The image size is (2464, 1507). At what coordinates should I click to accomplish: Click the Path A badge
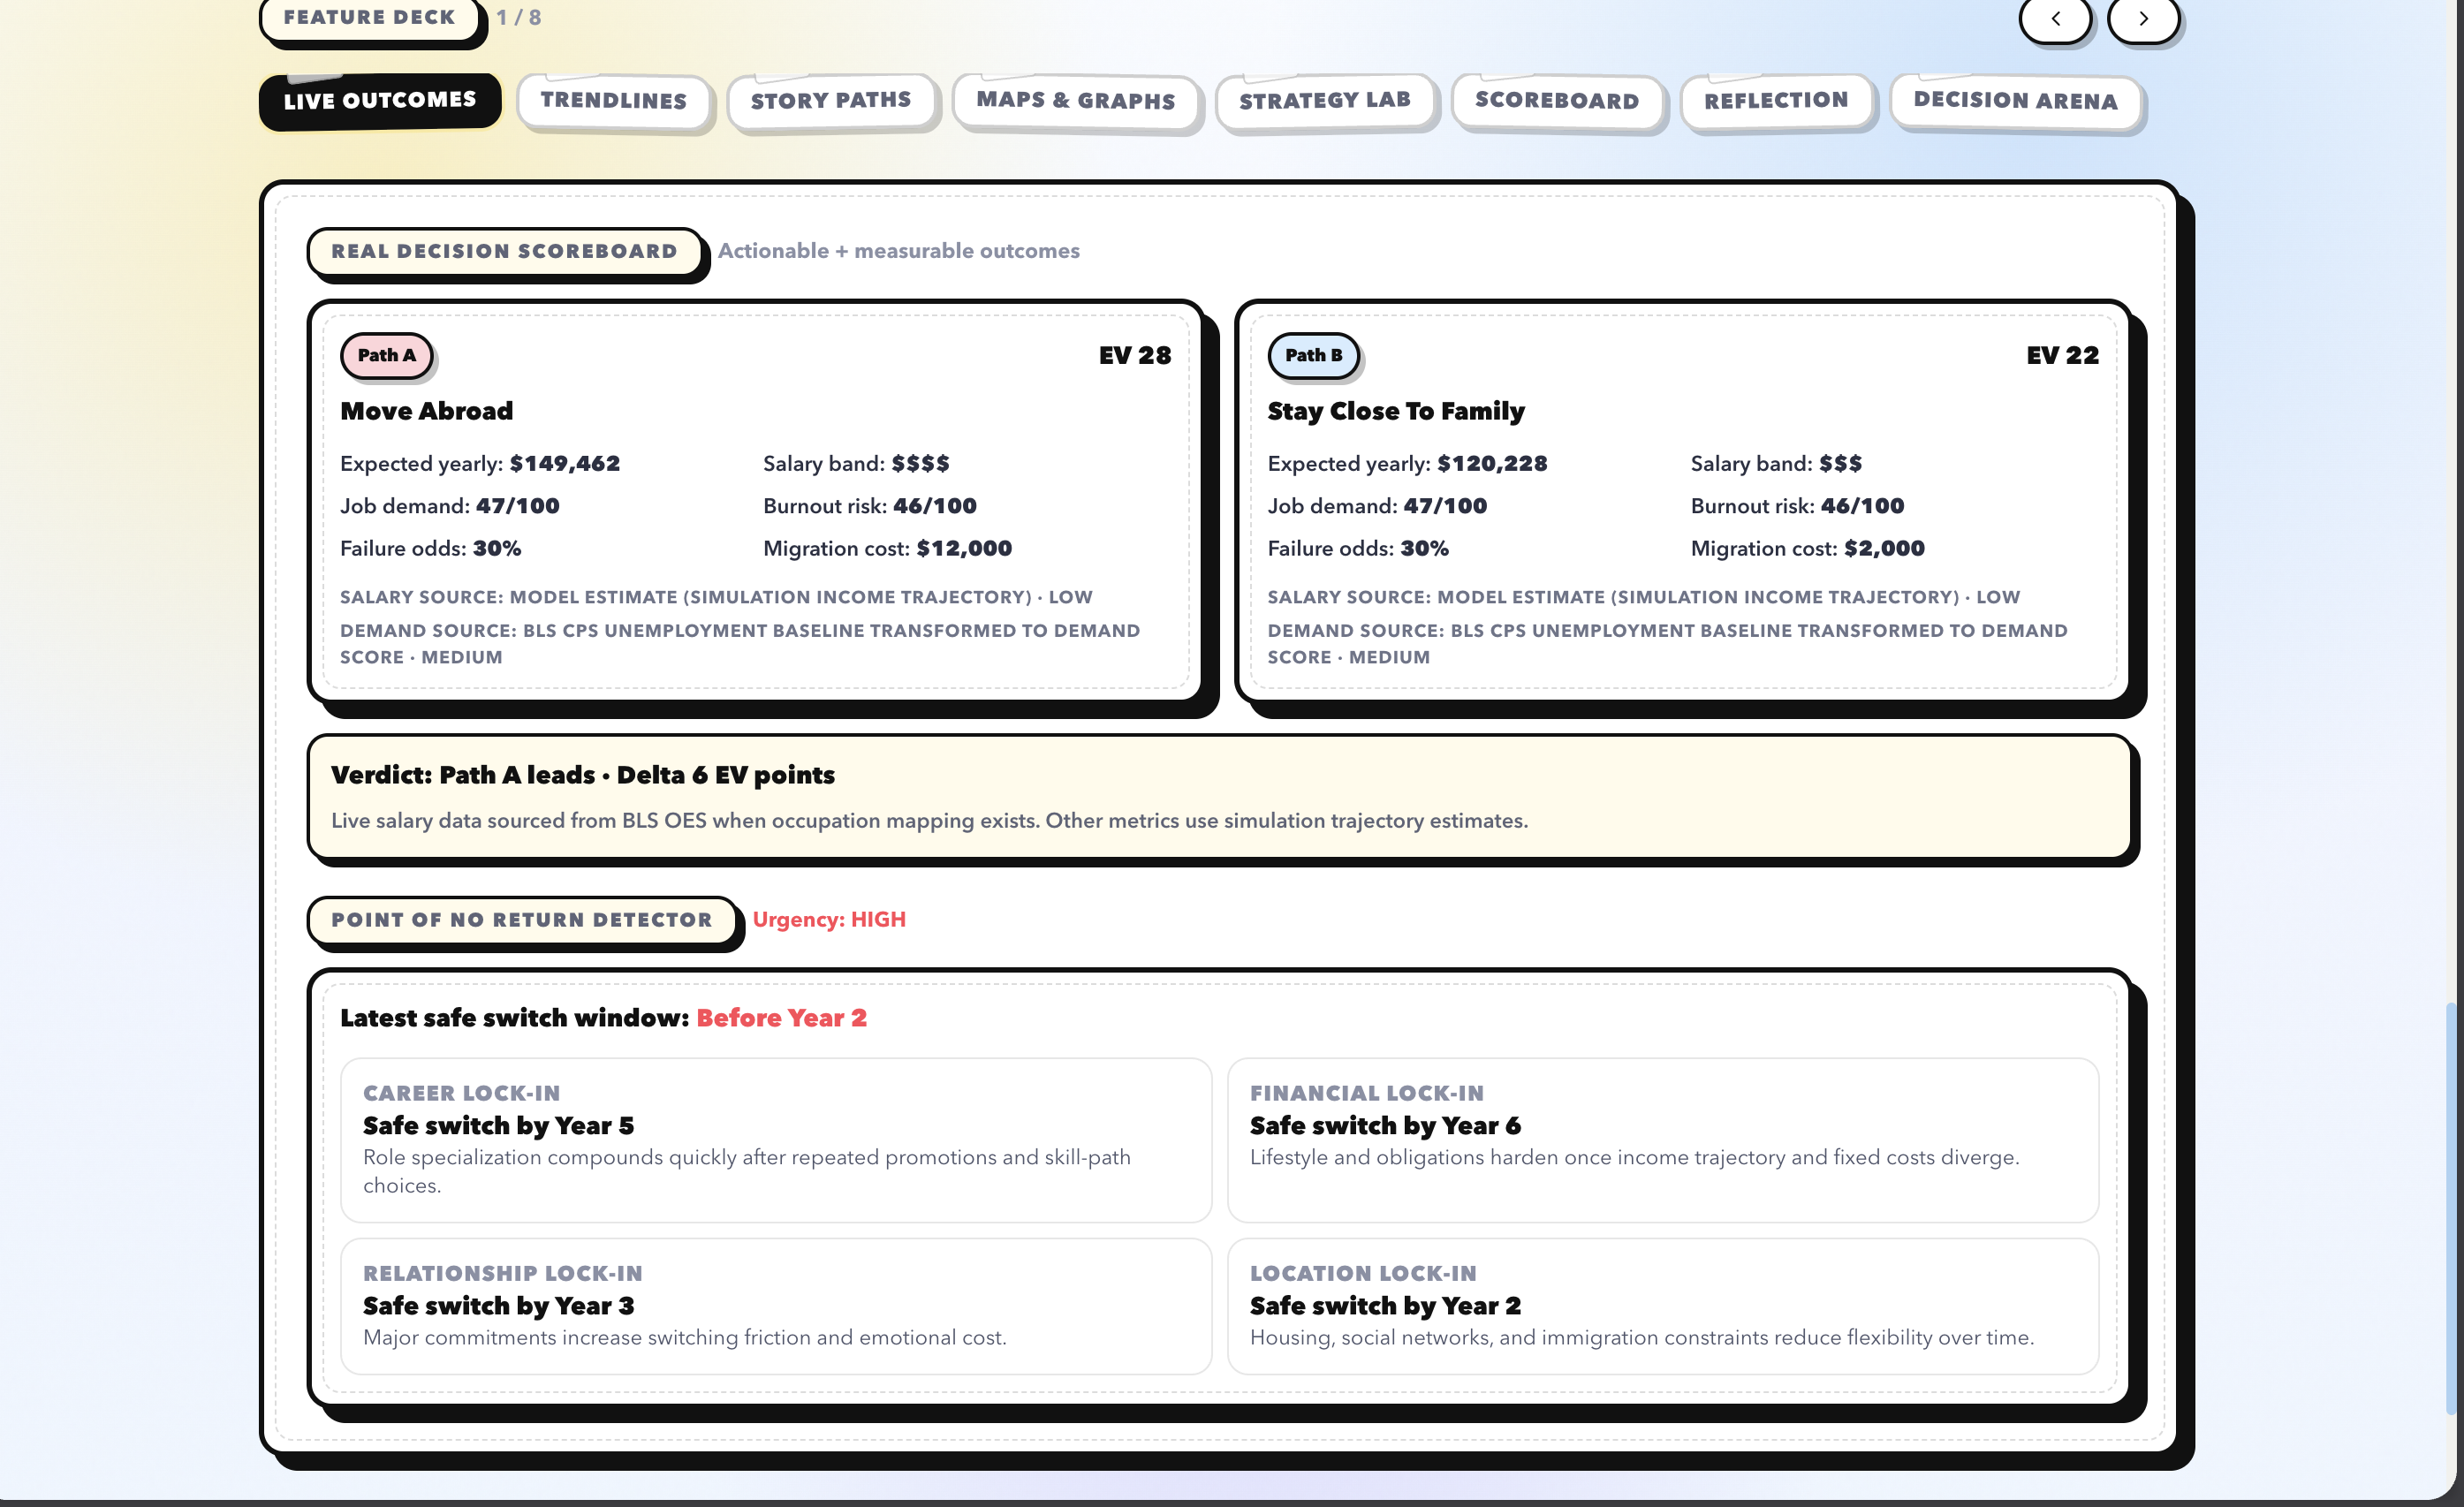[x=386, y=355]
